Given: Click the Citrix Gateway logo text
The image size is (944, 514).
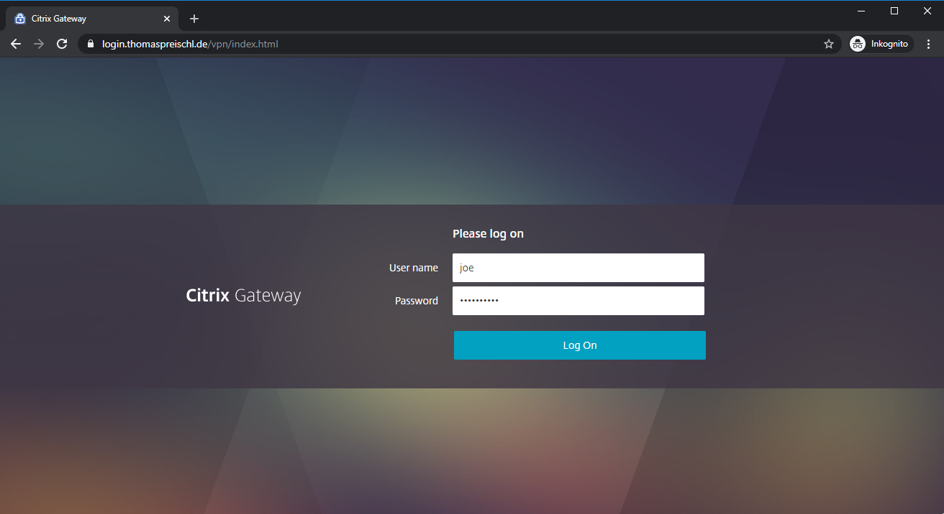Looking at the screenshot, I should [243, 296].
